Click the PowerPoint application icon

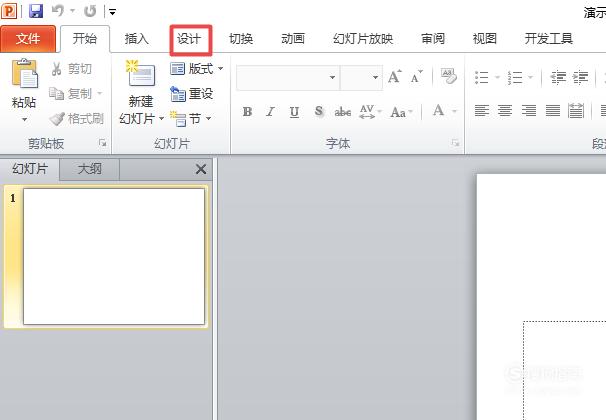[9, 11]
